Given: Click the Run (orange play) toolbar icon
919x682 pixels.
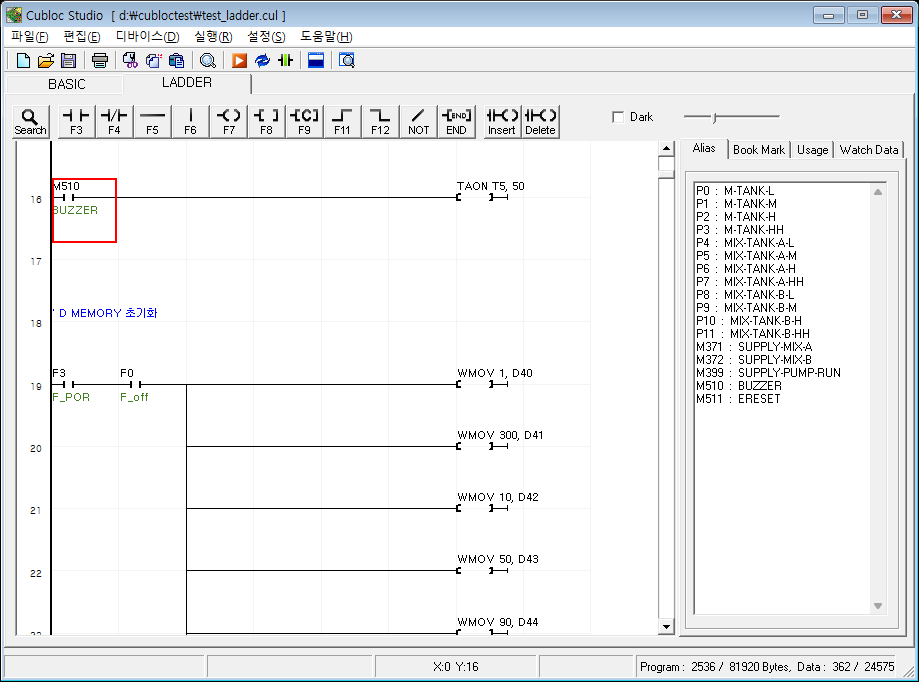Looking at the screenshot, I should click(239, 60).
